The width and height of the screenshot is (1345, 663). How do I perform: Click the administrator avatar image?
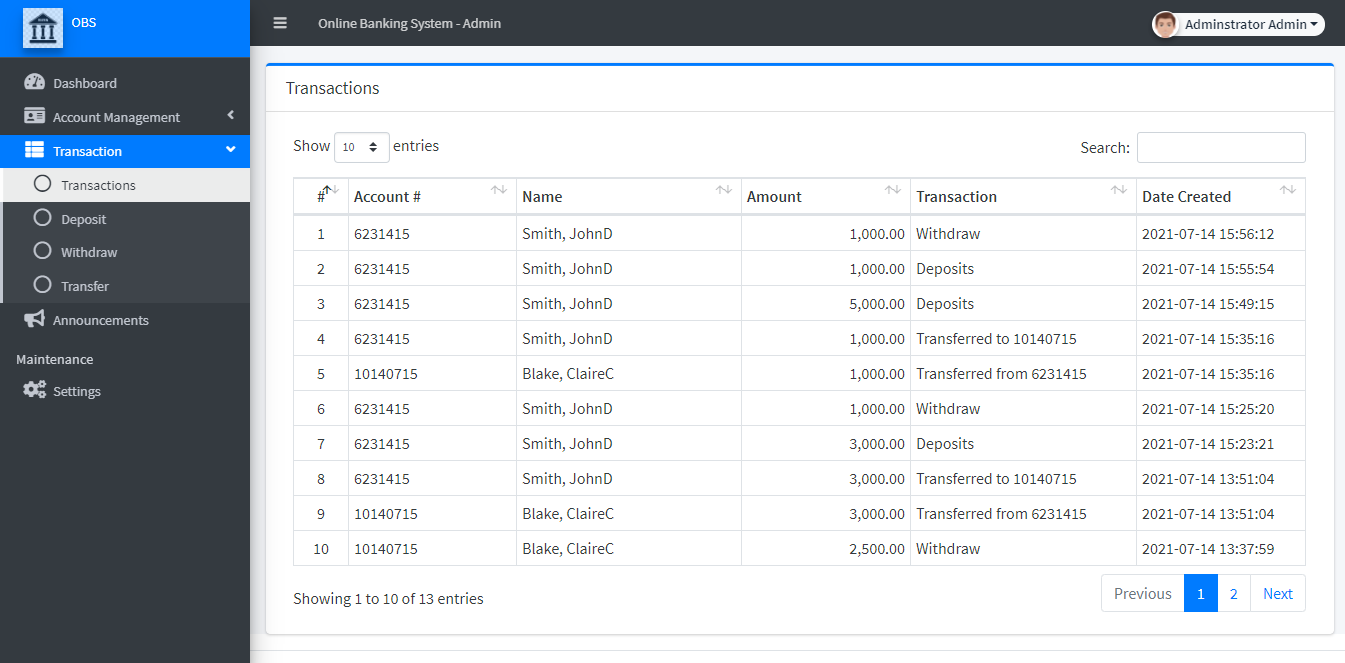[x=1165, y=24]
